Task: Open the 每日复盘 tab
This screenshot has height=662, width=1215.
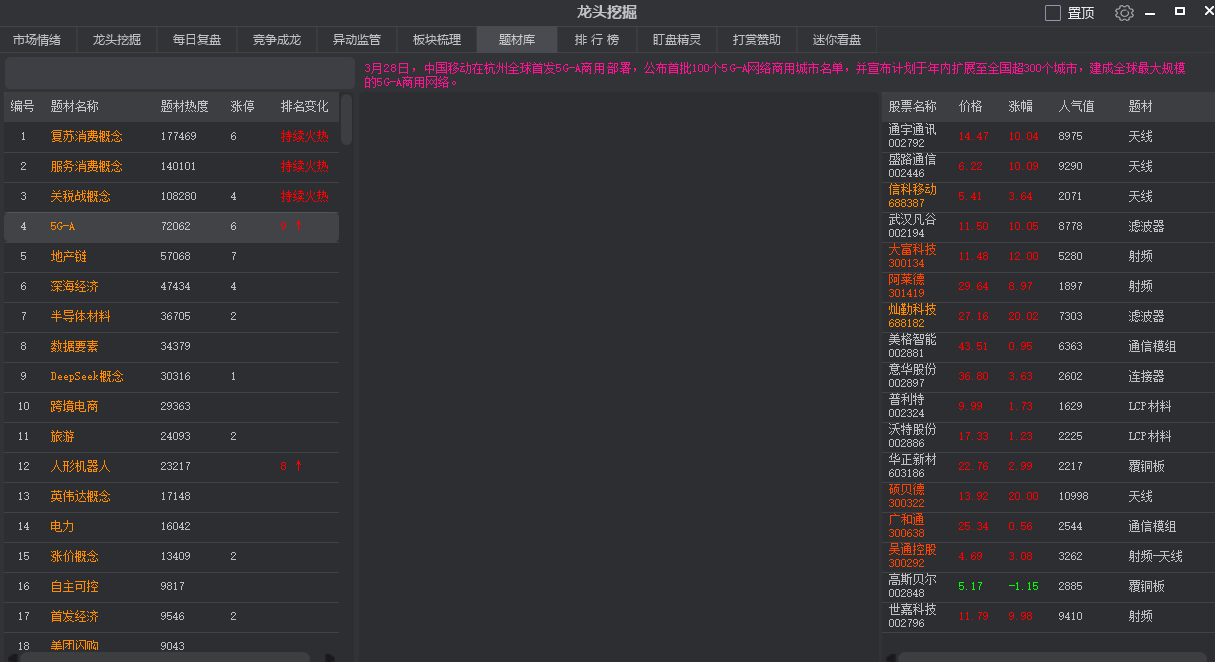Action: (196, 40)
